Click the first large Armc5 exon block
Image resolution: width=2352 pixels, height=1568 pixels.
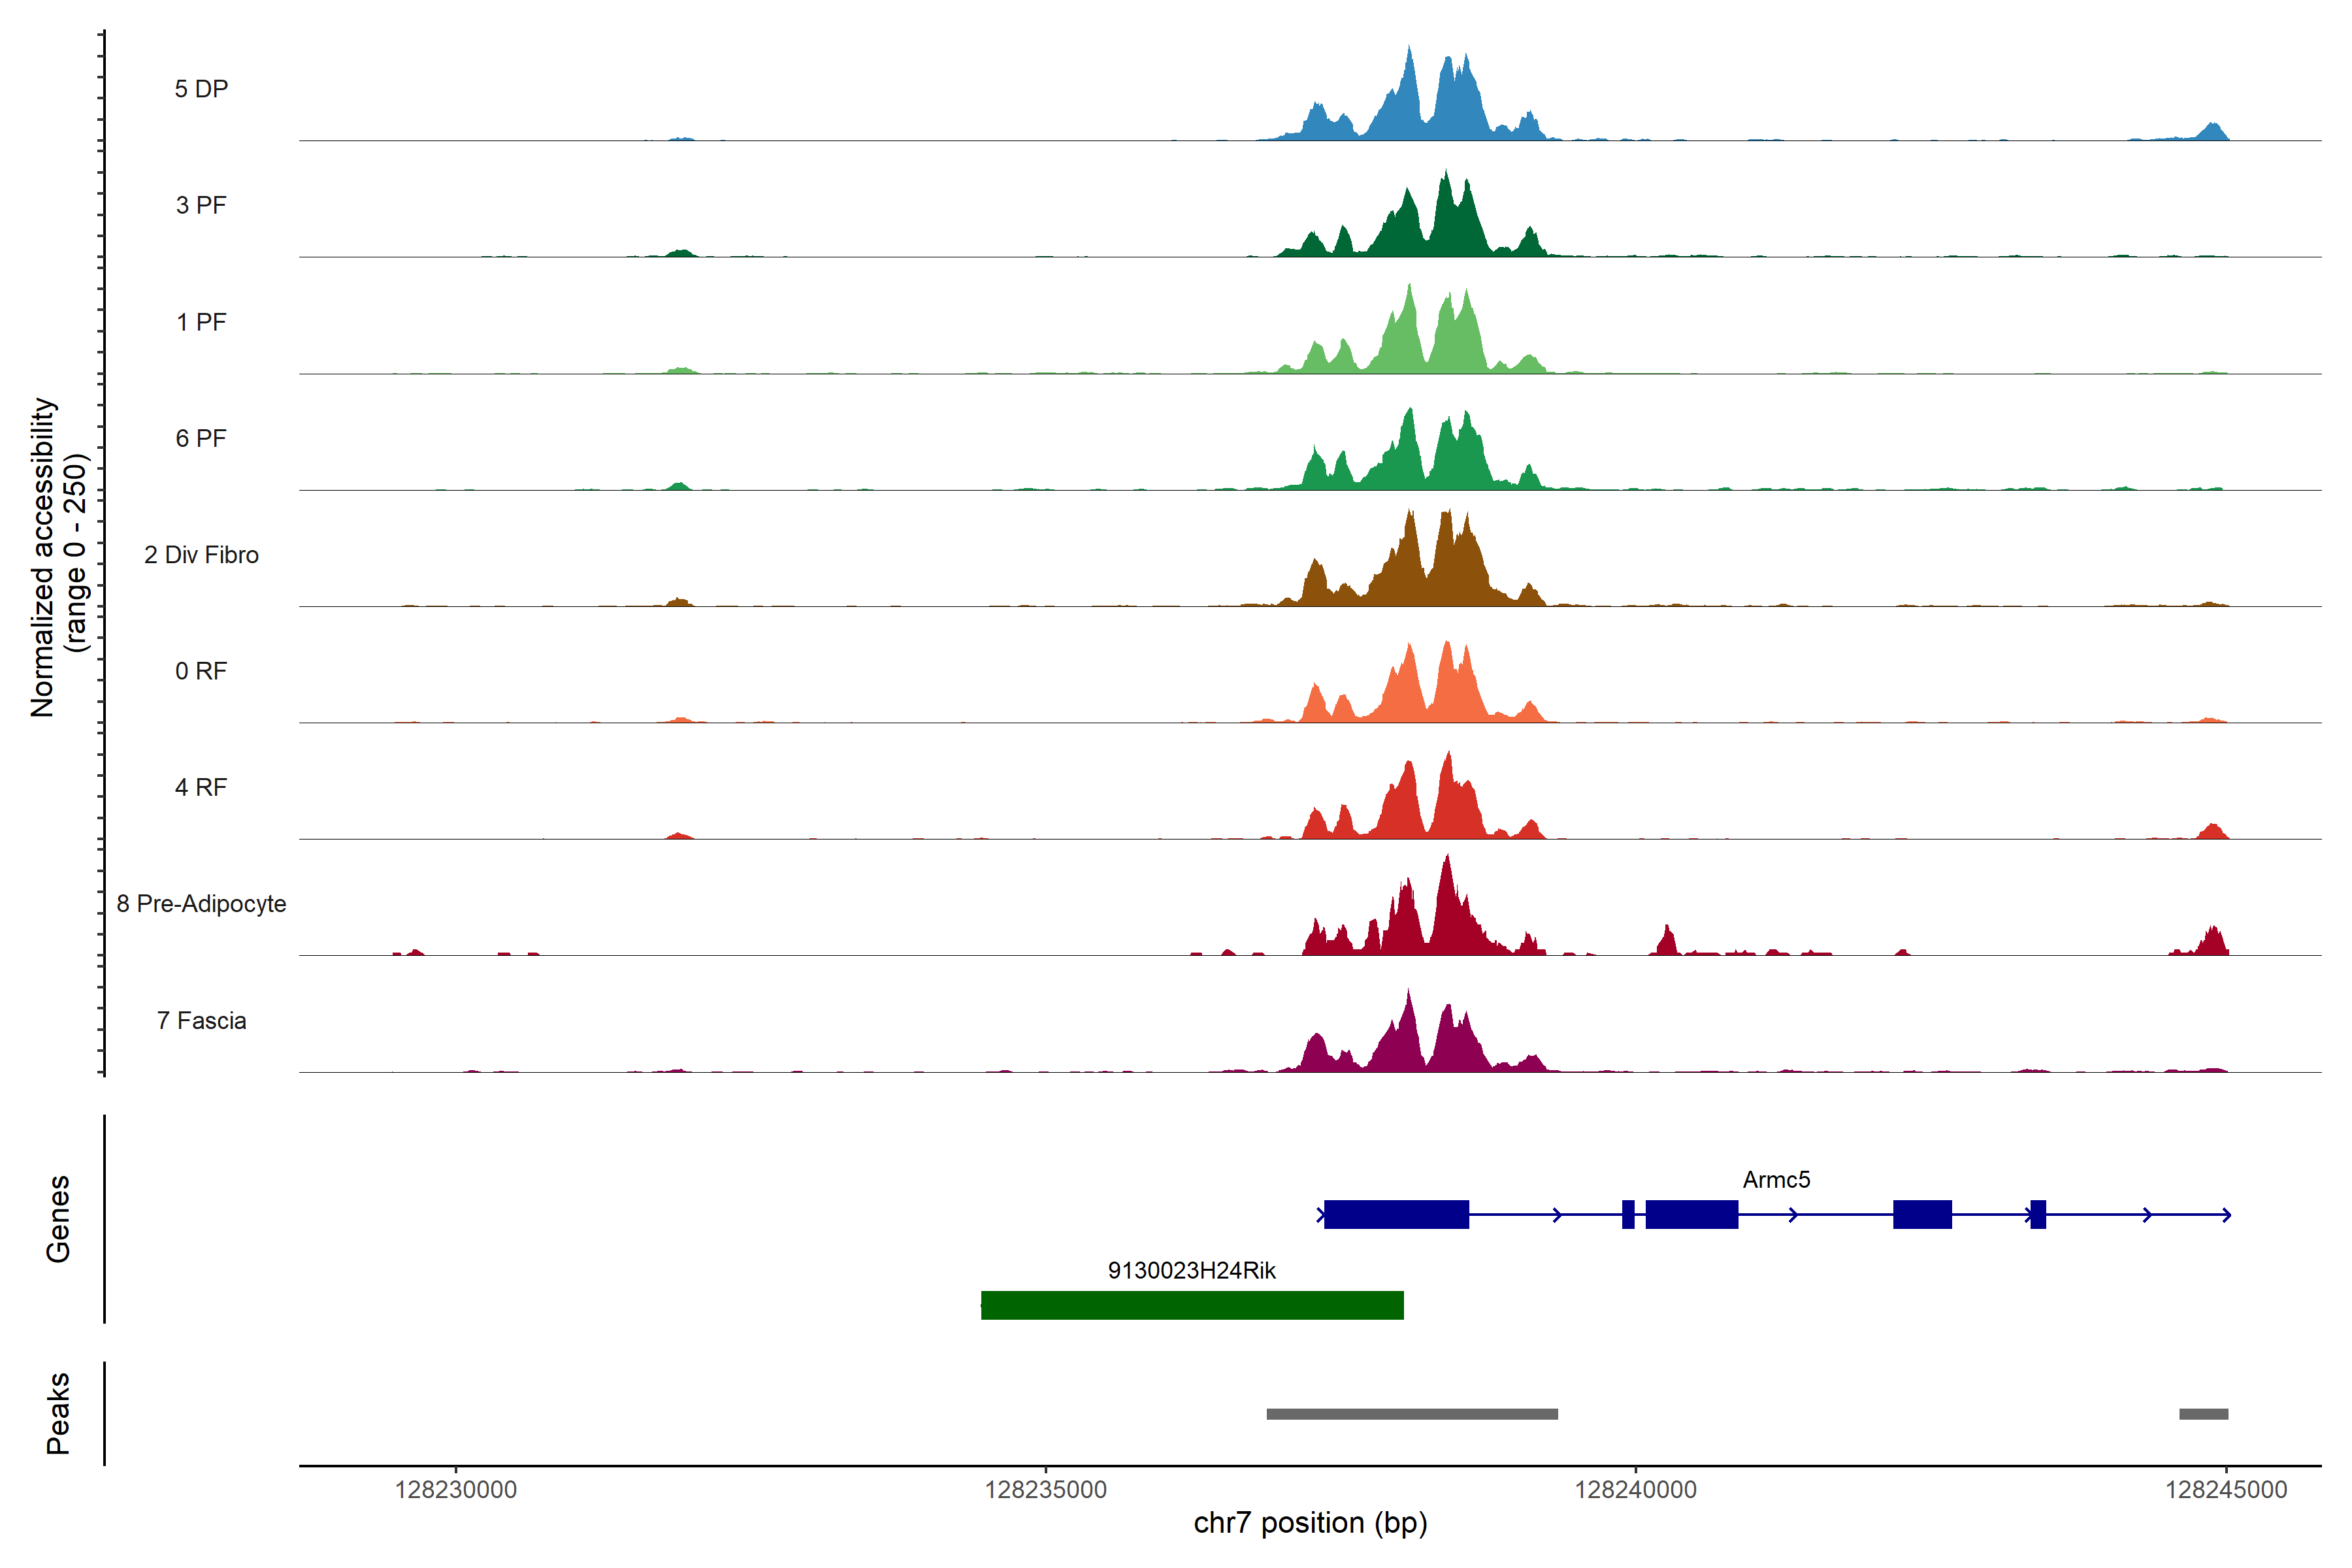click(x=1396, y=1214)
